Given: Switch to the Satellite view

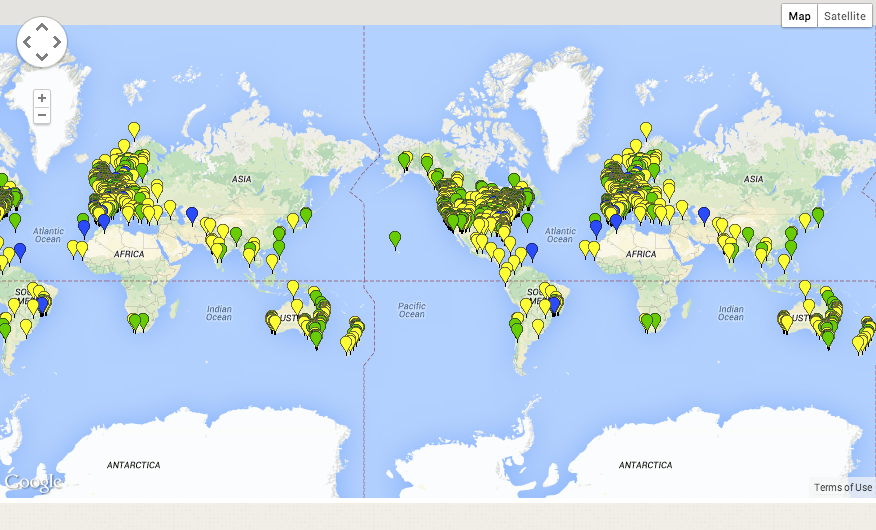Looking at the screenshot, I should [845, 16].
